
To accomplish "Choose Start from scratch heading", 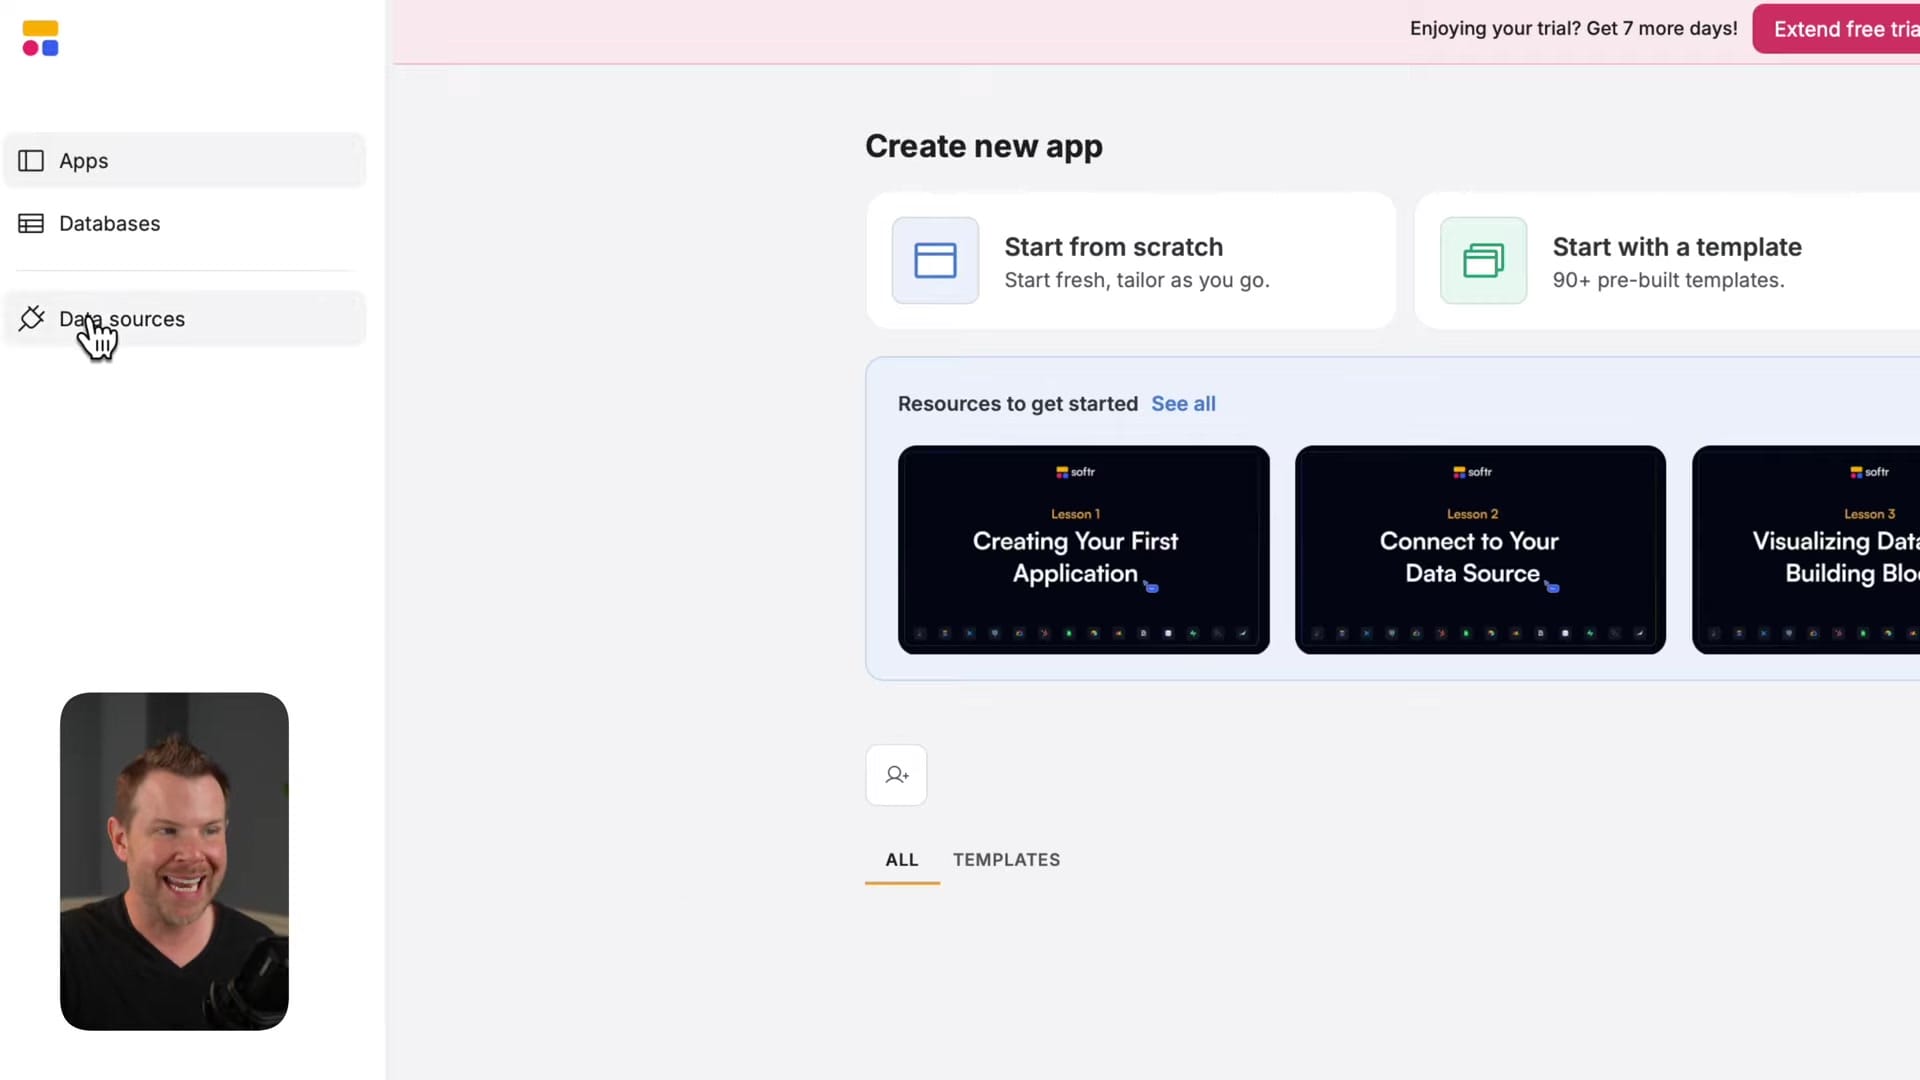I will (1113, 247).
